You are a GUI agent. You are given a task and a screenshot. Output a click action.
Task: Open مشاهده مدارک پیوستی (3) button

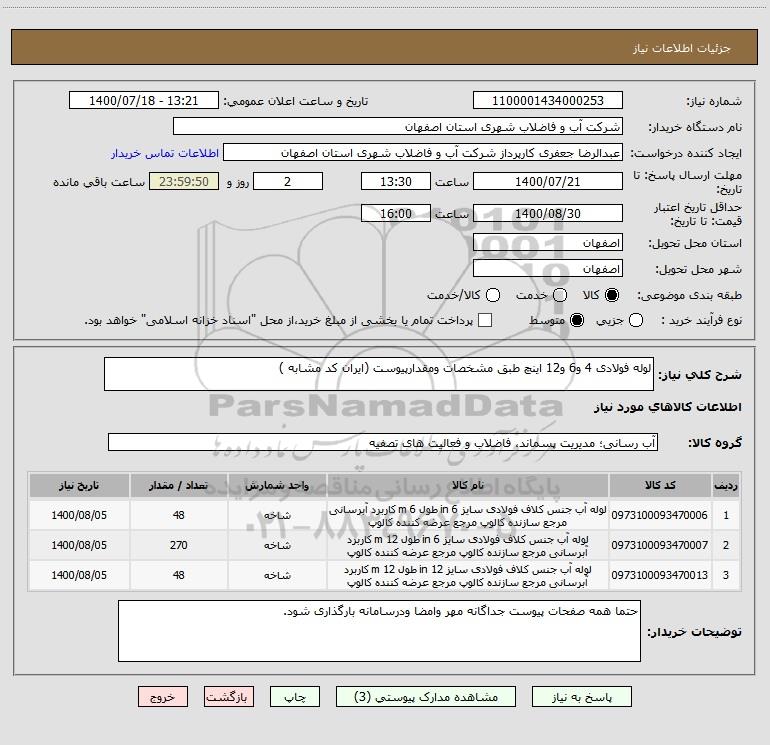click(426, 697)
